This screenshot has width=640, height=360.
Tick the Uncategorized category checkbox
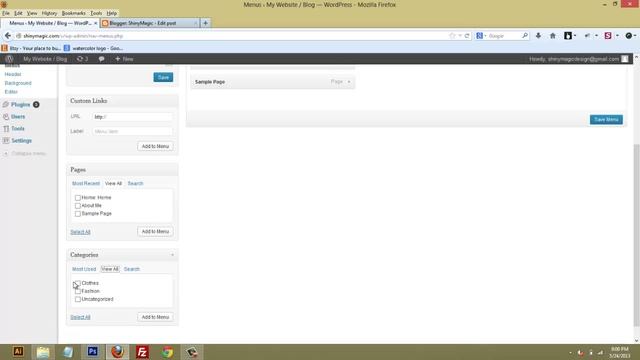(x=78, y=299)
